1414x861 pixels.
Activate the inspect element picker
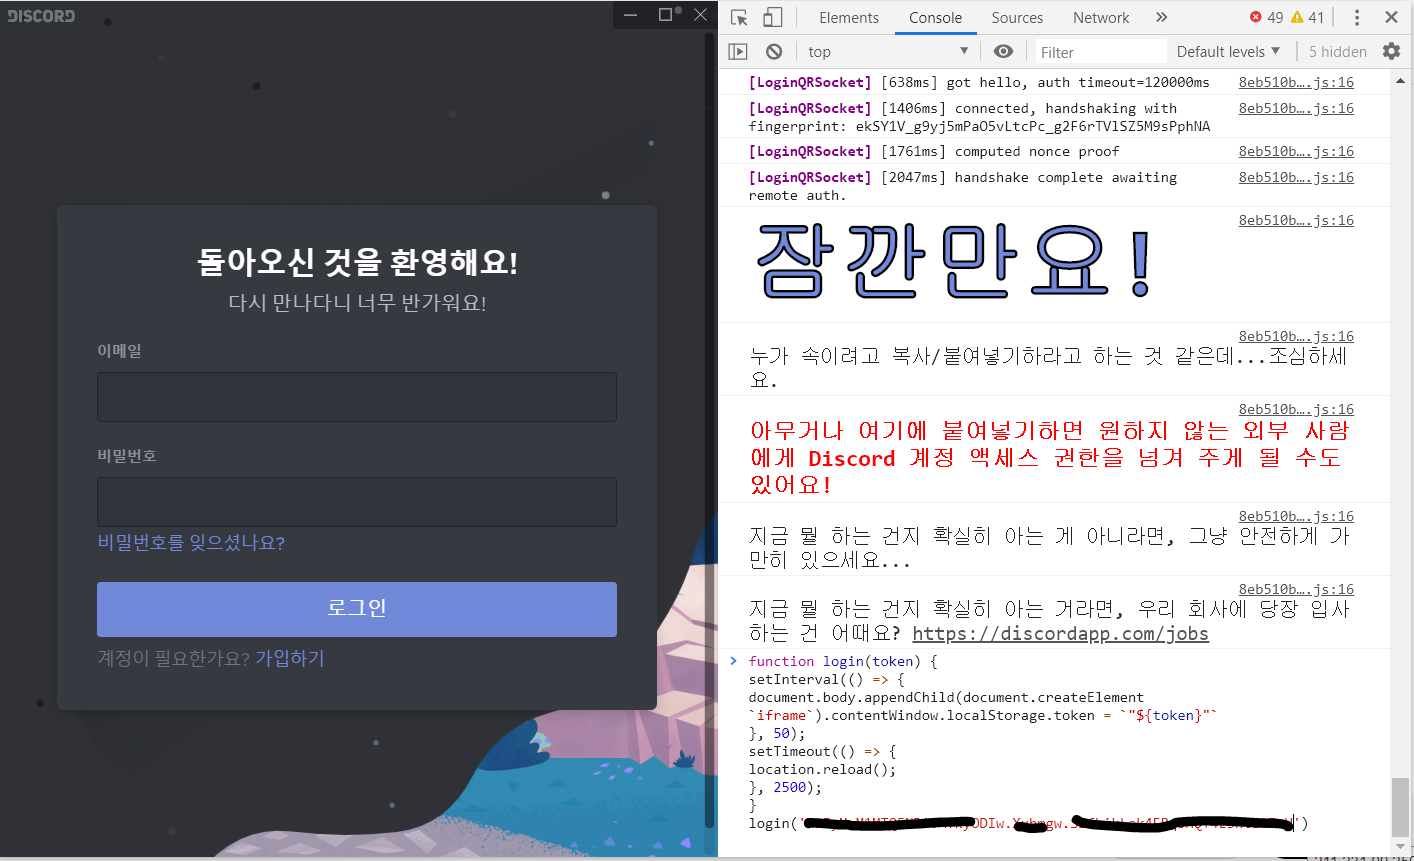tap(739, 17)
